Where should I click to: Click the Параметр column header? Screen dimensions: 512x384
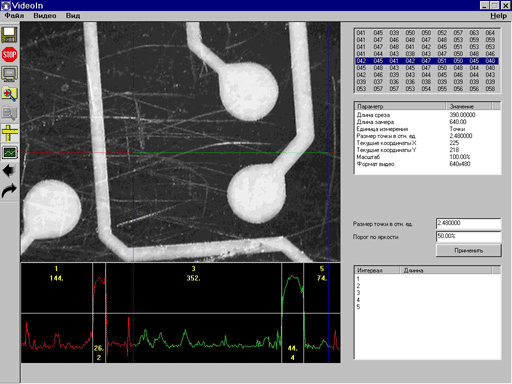[x=400, y=106]
